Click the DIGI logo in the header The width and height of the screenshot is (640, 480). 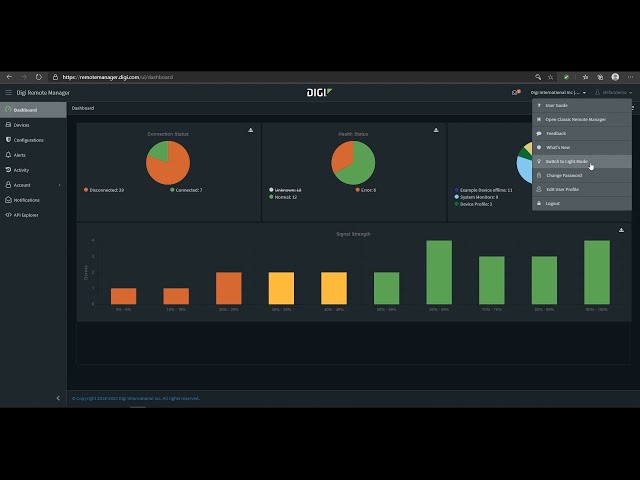tap(319, 93)
